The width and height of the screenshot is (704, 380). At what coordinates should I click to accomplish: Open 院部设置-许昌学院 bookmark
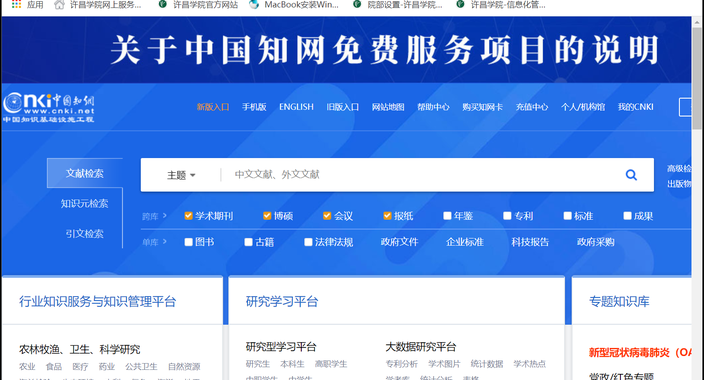pos(398,5)
